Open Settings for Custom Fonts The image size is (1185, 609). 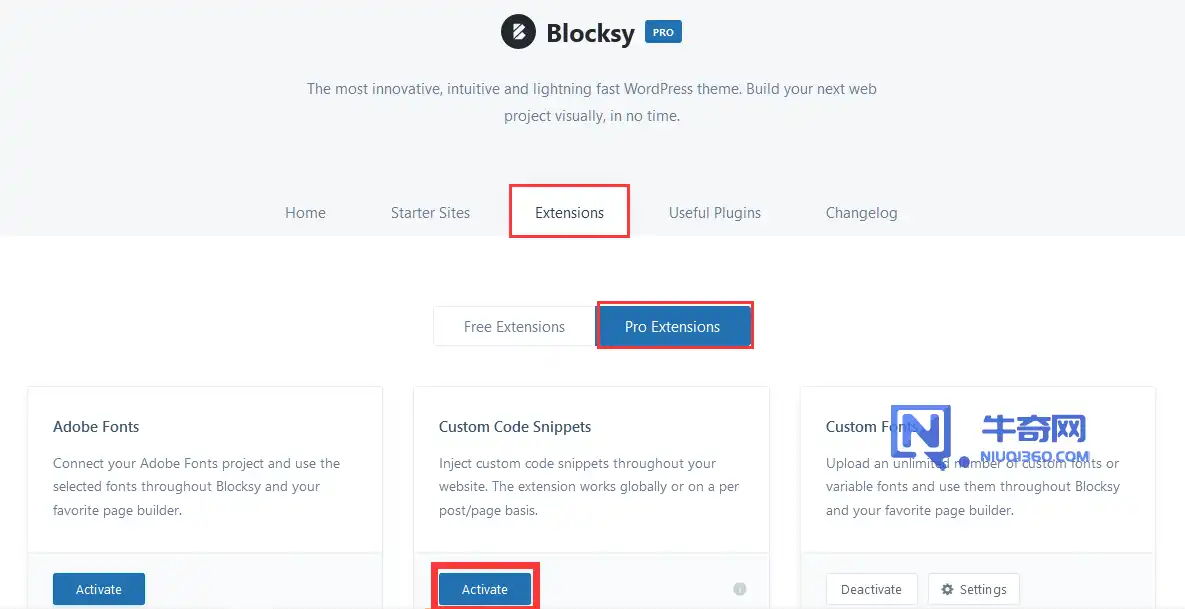[973, 589]
